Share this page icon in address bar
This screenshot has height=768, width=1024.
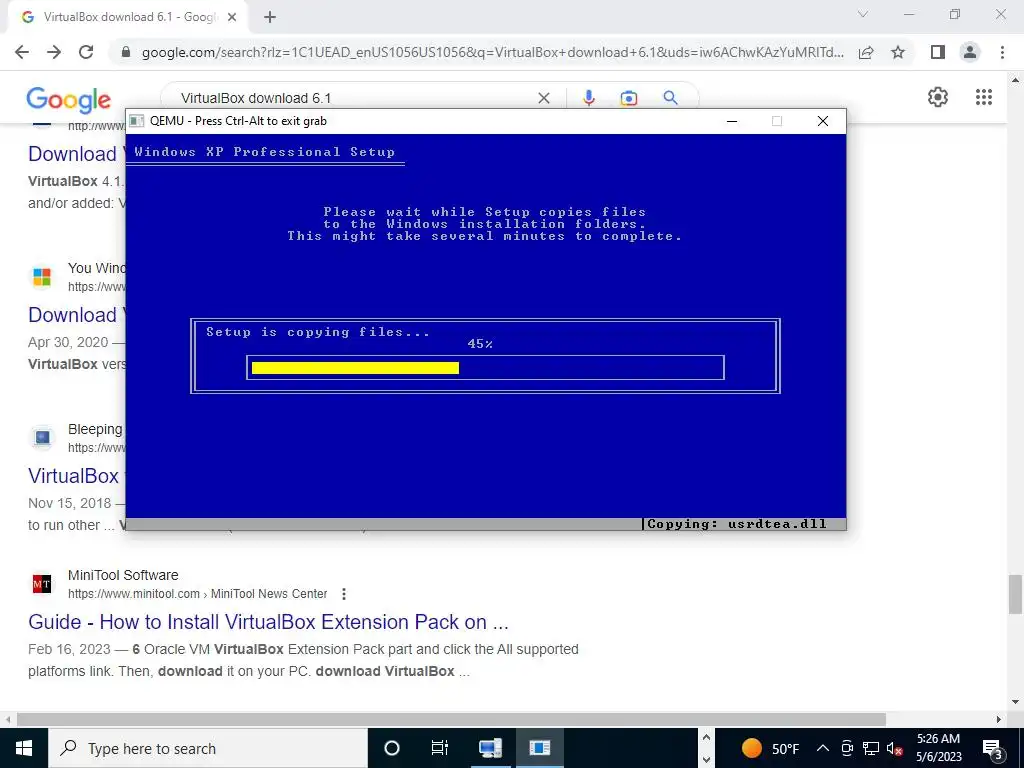[866, 52]
